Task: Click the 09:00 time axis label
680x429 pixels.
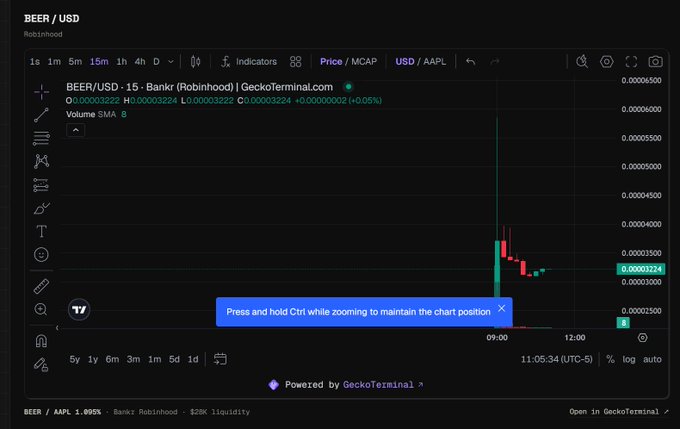Action: [497, 337]
